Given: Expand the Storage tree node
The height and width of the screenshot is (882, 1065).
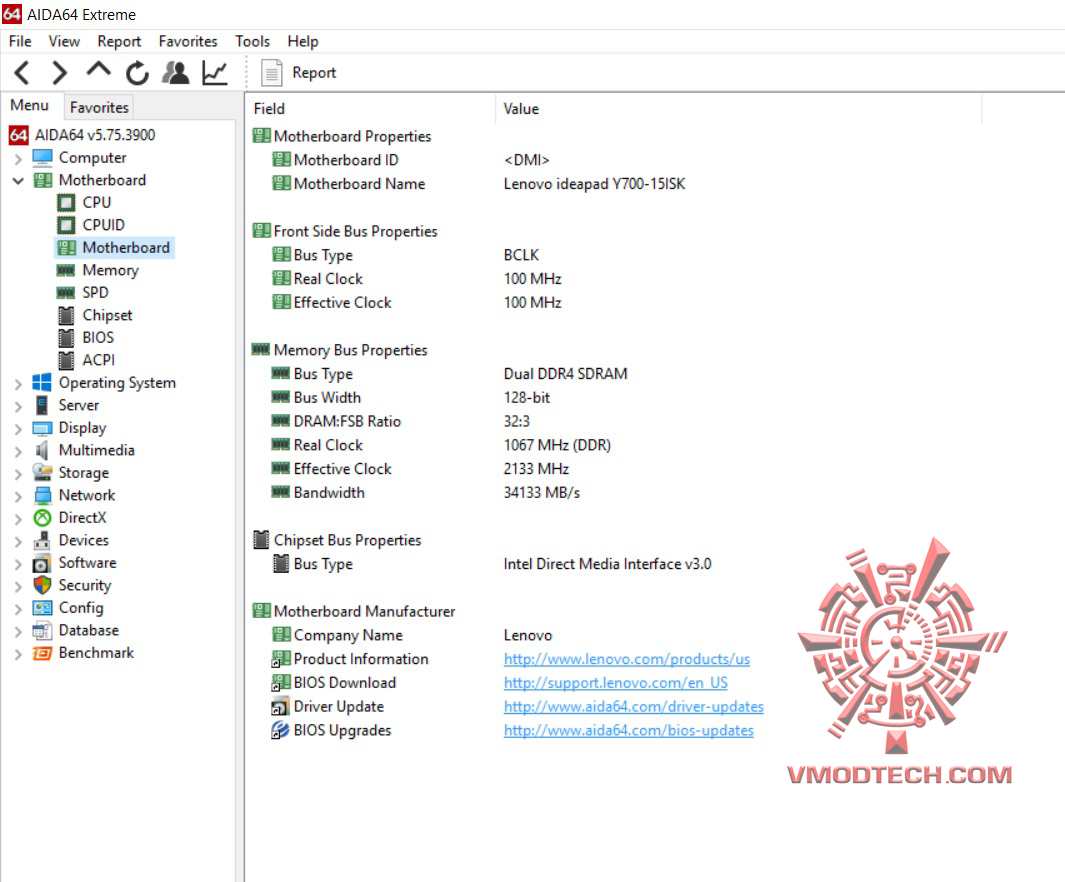Looking at the screenshot, I should click(17, 472).
